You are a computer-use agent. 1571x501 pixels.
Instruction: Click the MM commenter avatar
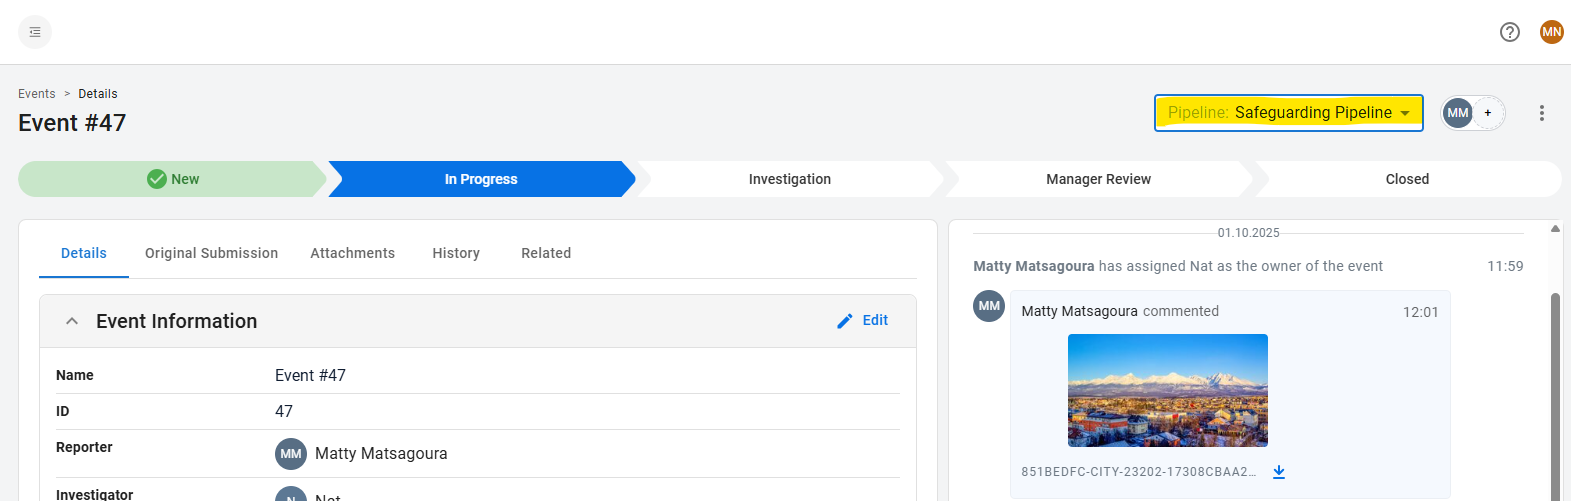(989, 306)
